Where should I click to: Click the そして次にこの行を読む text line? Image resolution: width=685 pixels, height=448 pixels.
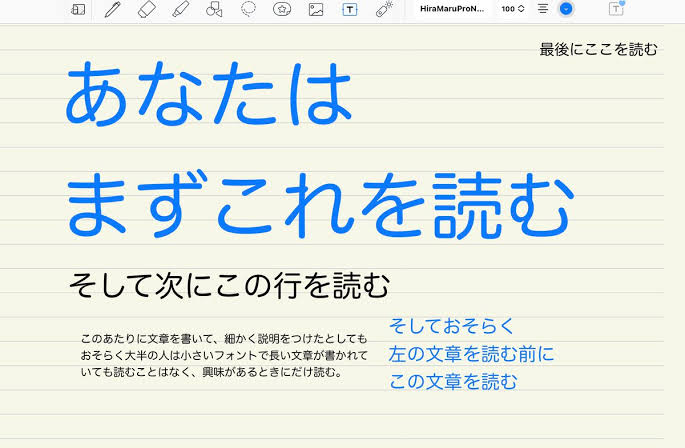(x=229, y=285)
